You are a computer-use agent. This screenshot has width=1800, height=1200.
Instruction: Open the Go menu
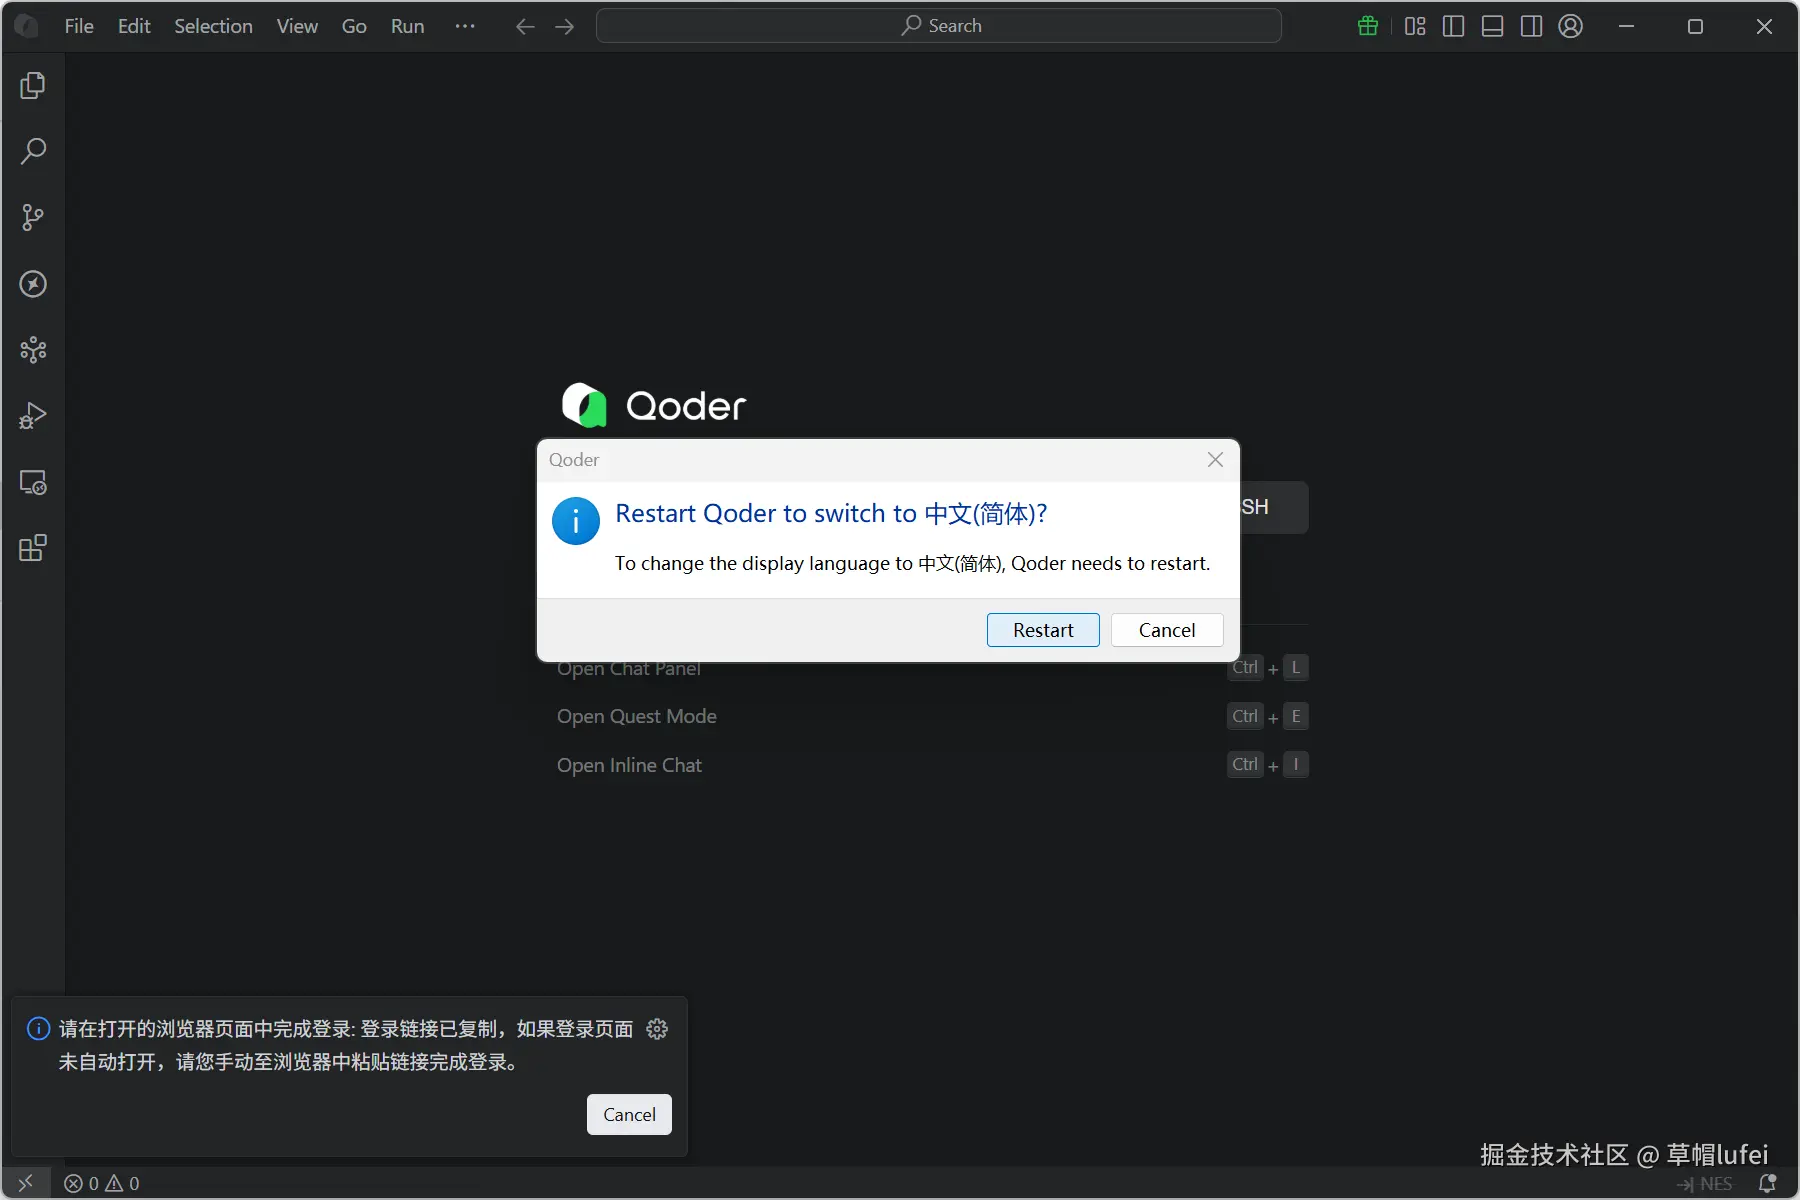[x=354, y=26]
